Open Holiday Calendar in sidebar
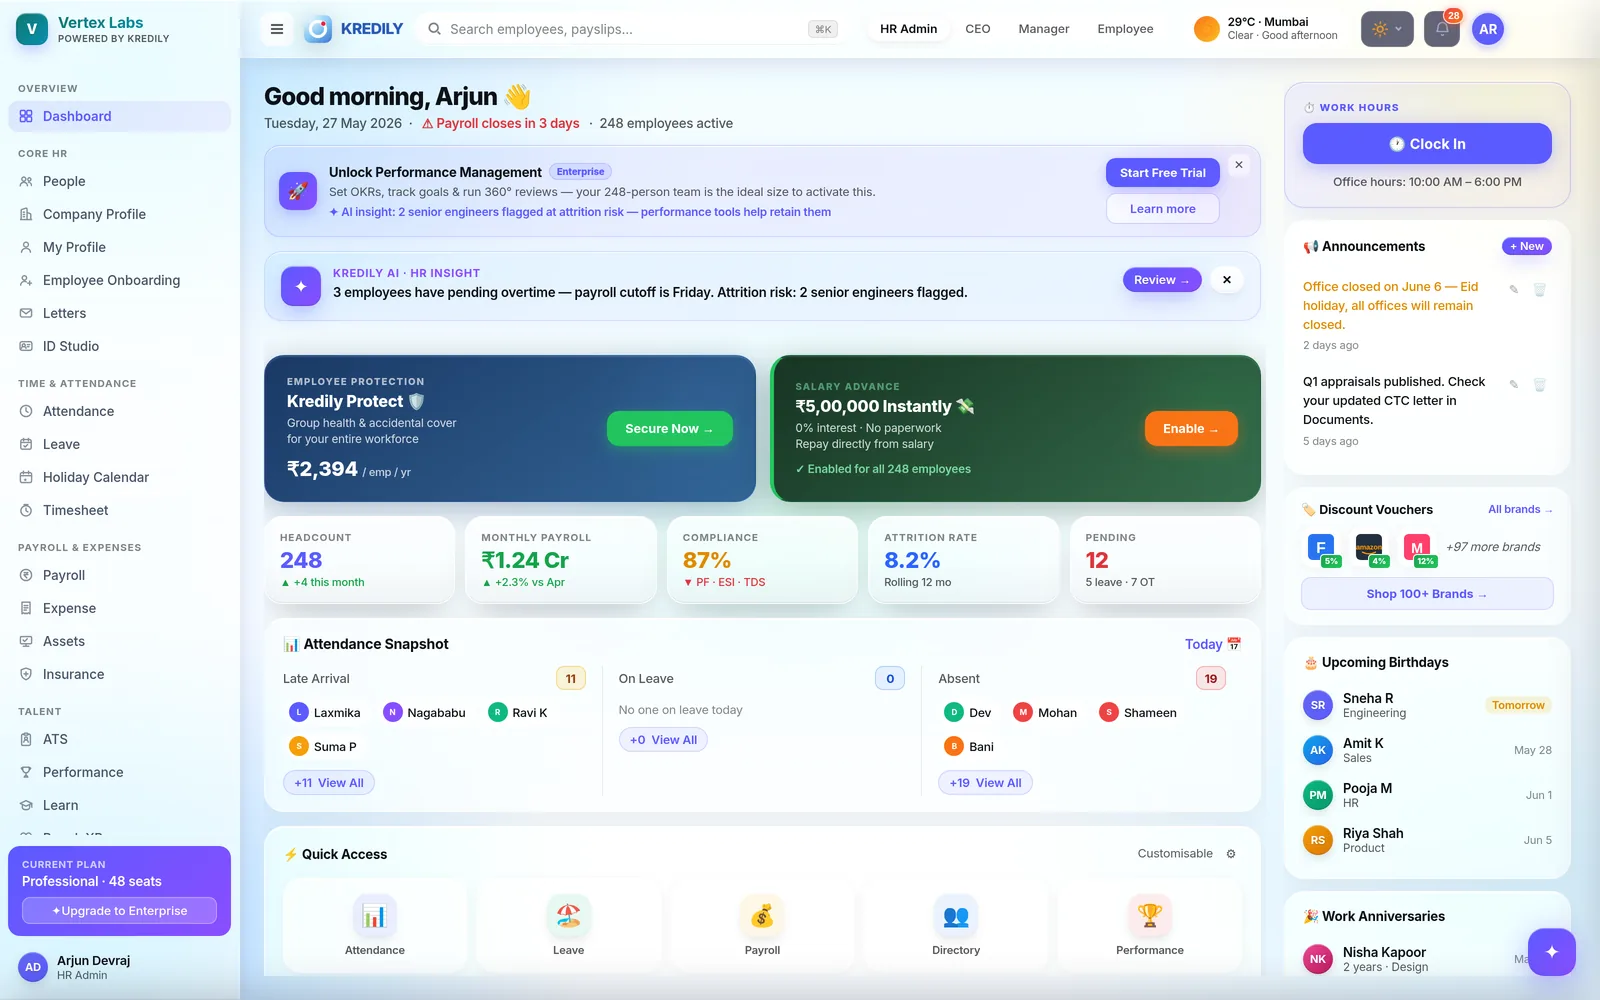This screenshot has width=1600, height=1000. 119,477
